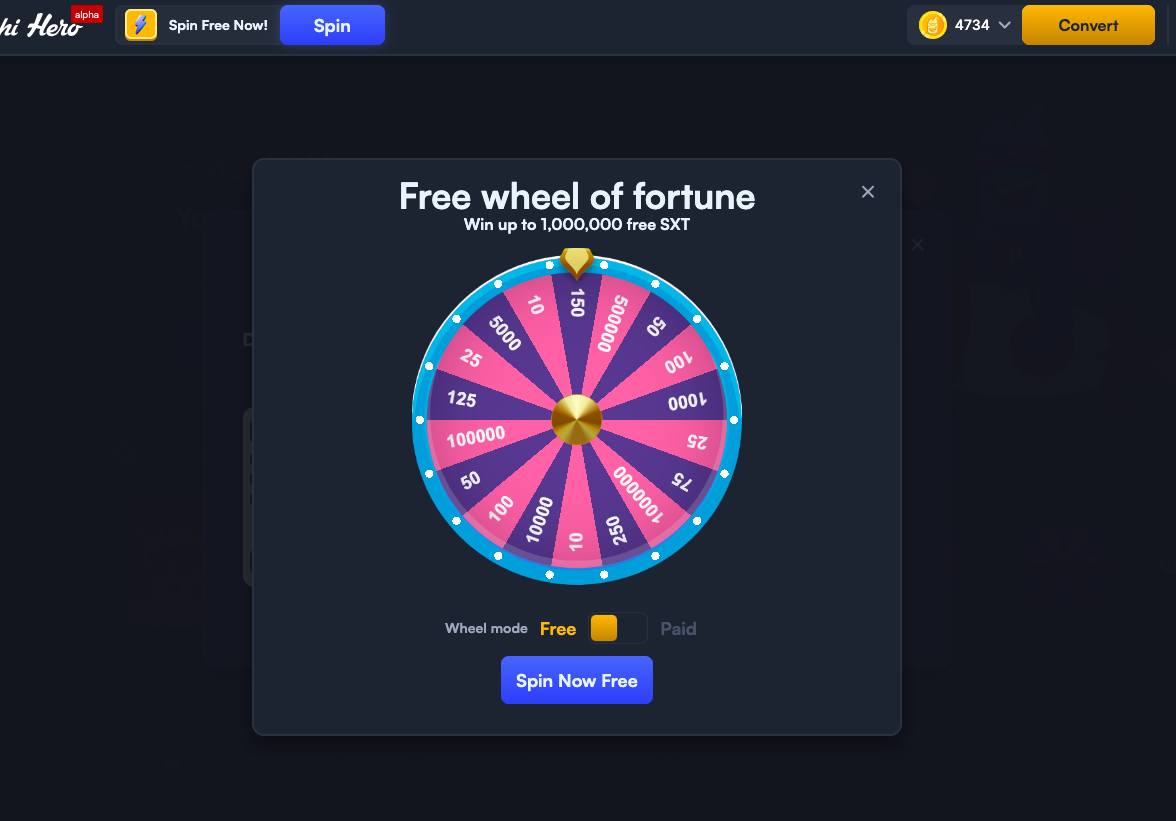
Task: Click the Spin Now Free button
Action: [577, 680]
